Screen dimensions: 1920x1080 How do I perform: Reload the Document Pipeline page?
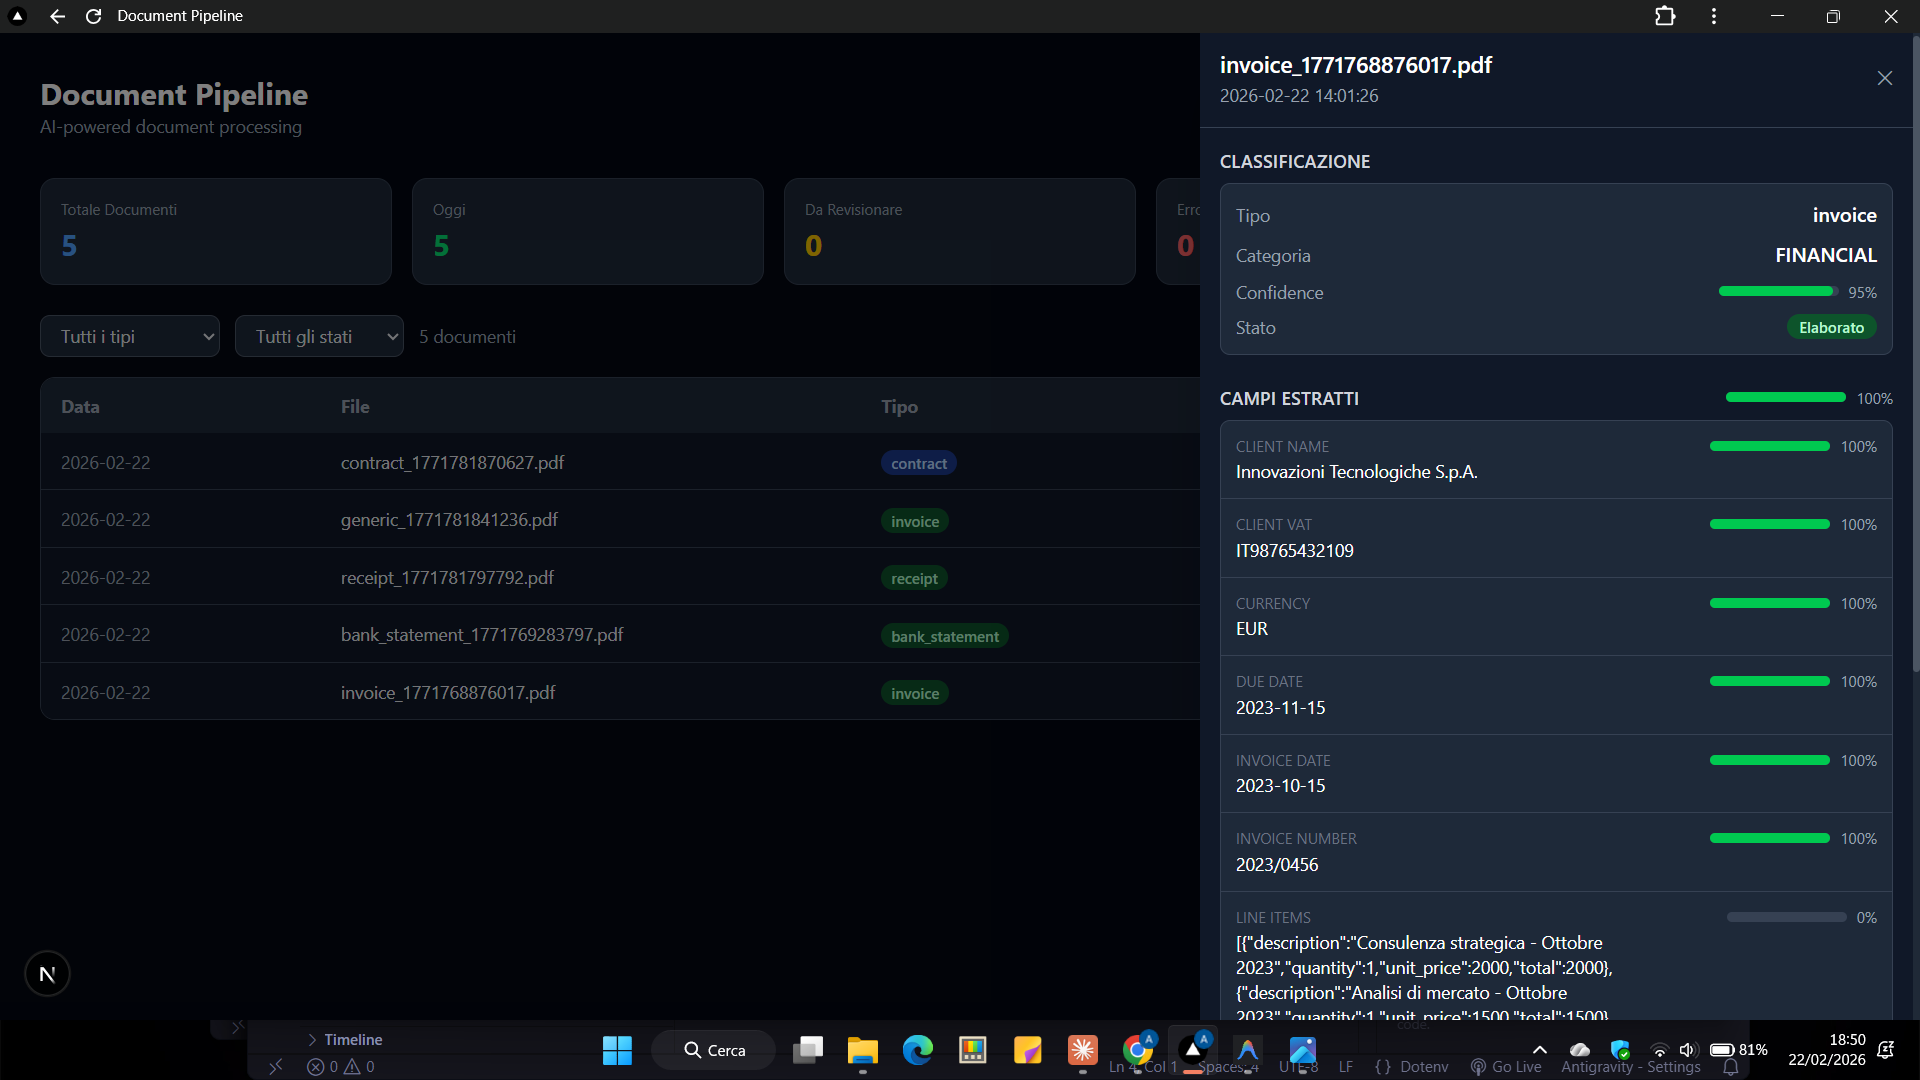tap(93, 16)
